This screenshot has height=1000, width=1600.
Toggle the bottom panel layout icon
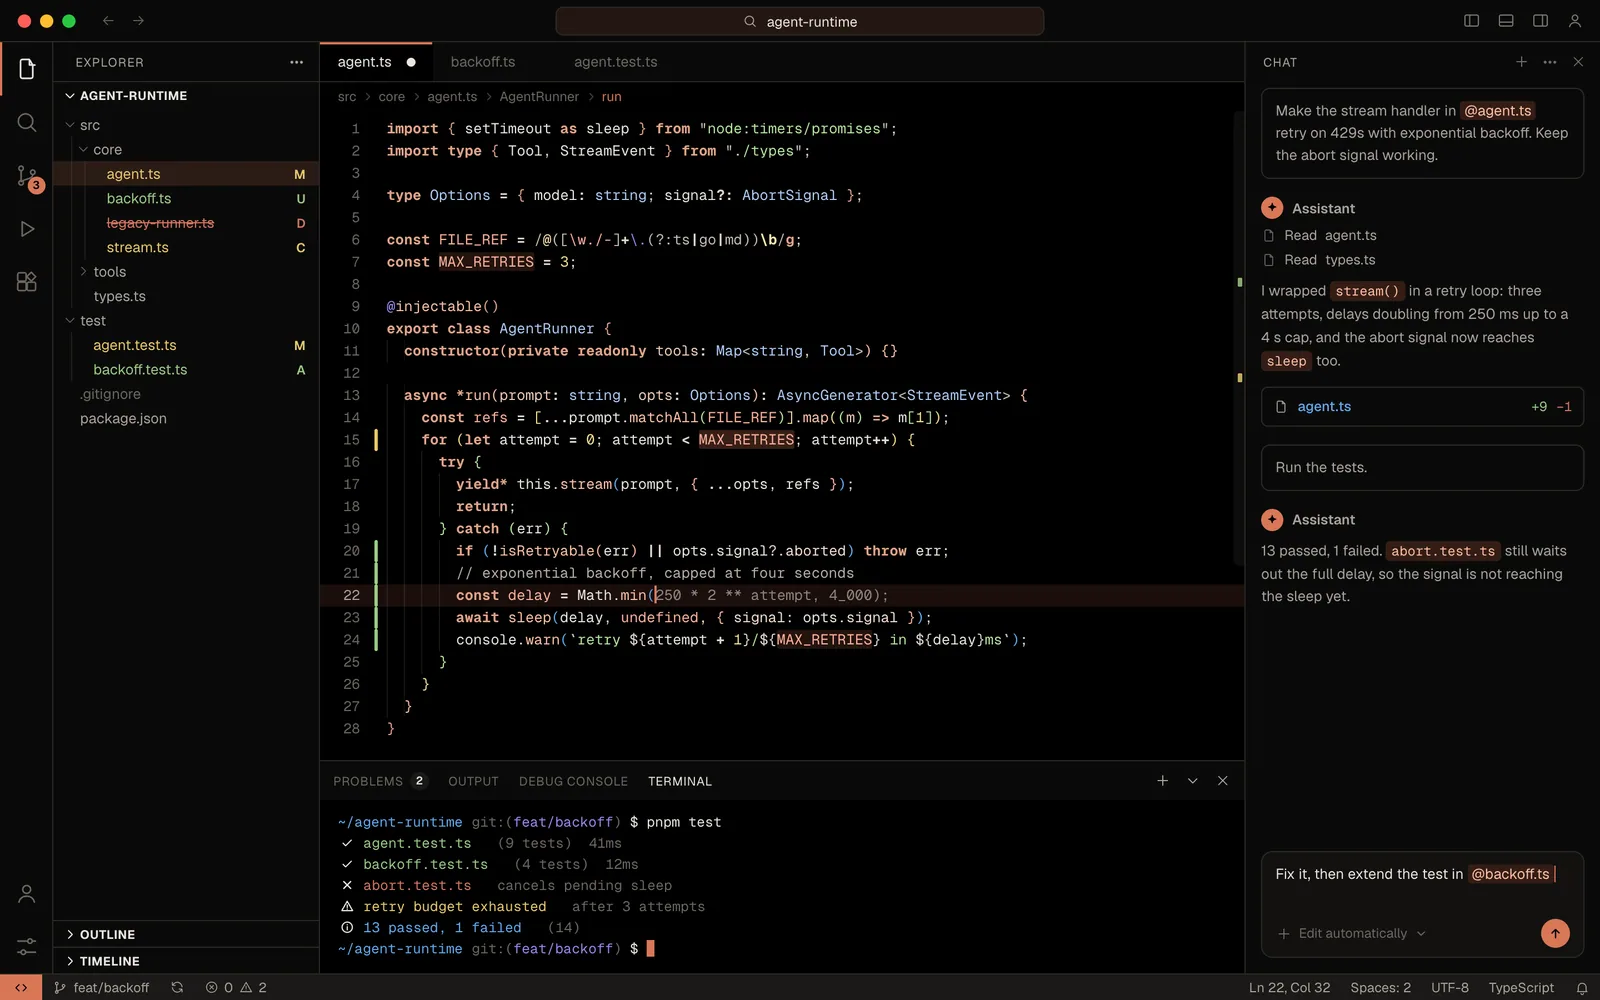(1506, 21)
